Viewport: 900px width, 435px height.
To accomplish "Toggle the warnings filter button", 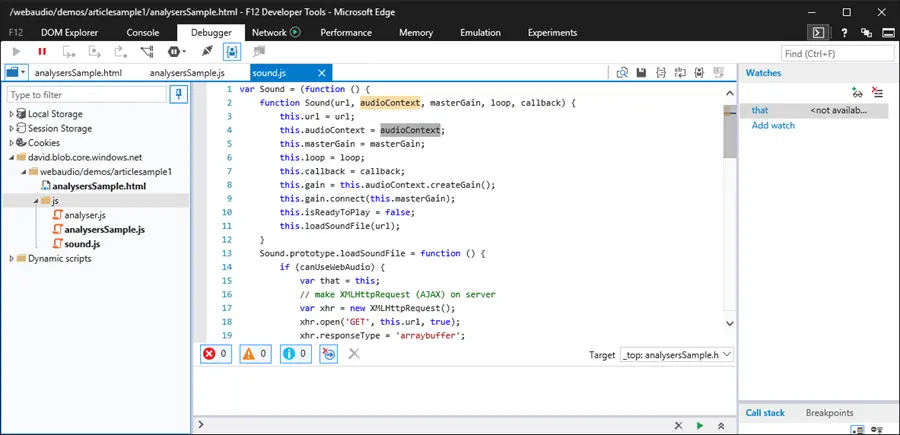I will pos(255,354).
